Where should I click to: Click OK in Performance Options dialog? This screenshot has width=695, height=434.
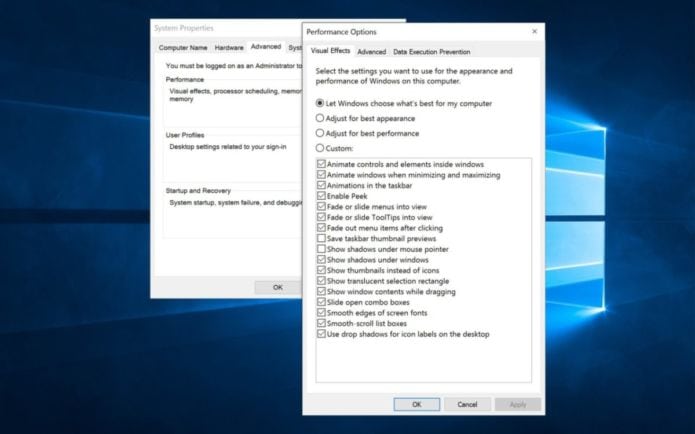[x=416, y=404]
